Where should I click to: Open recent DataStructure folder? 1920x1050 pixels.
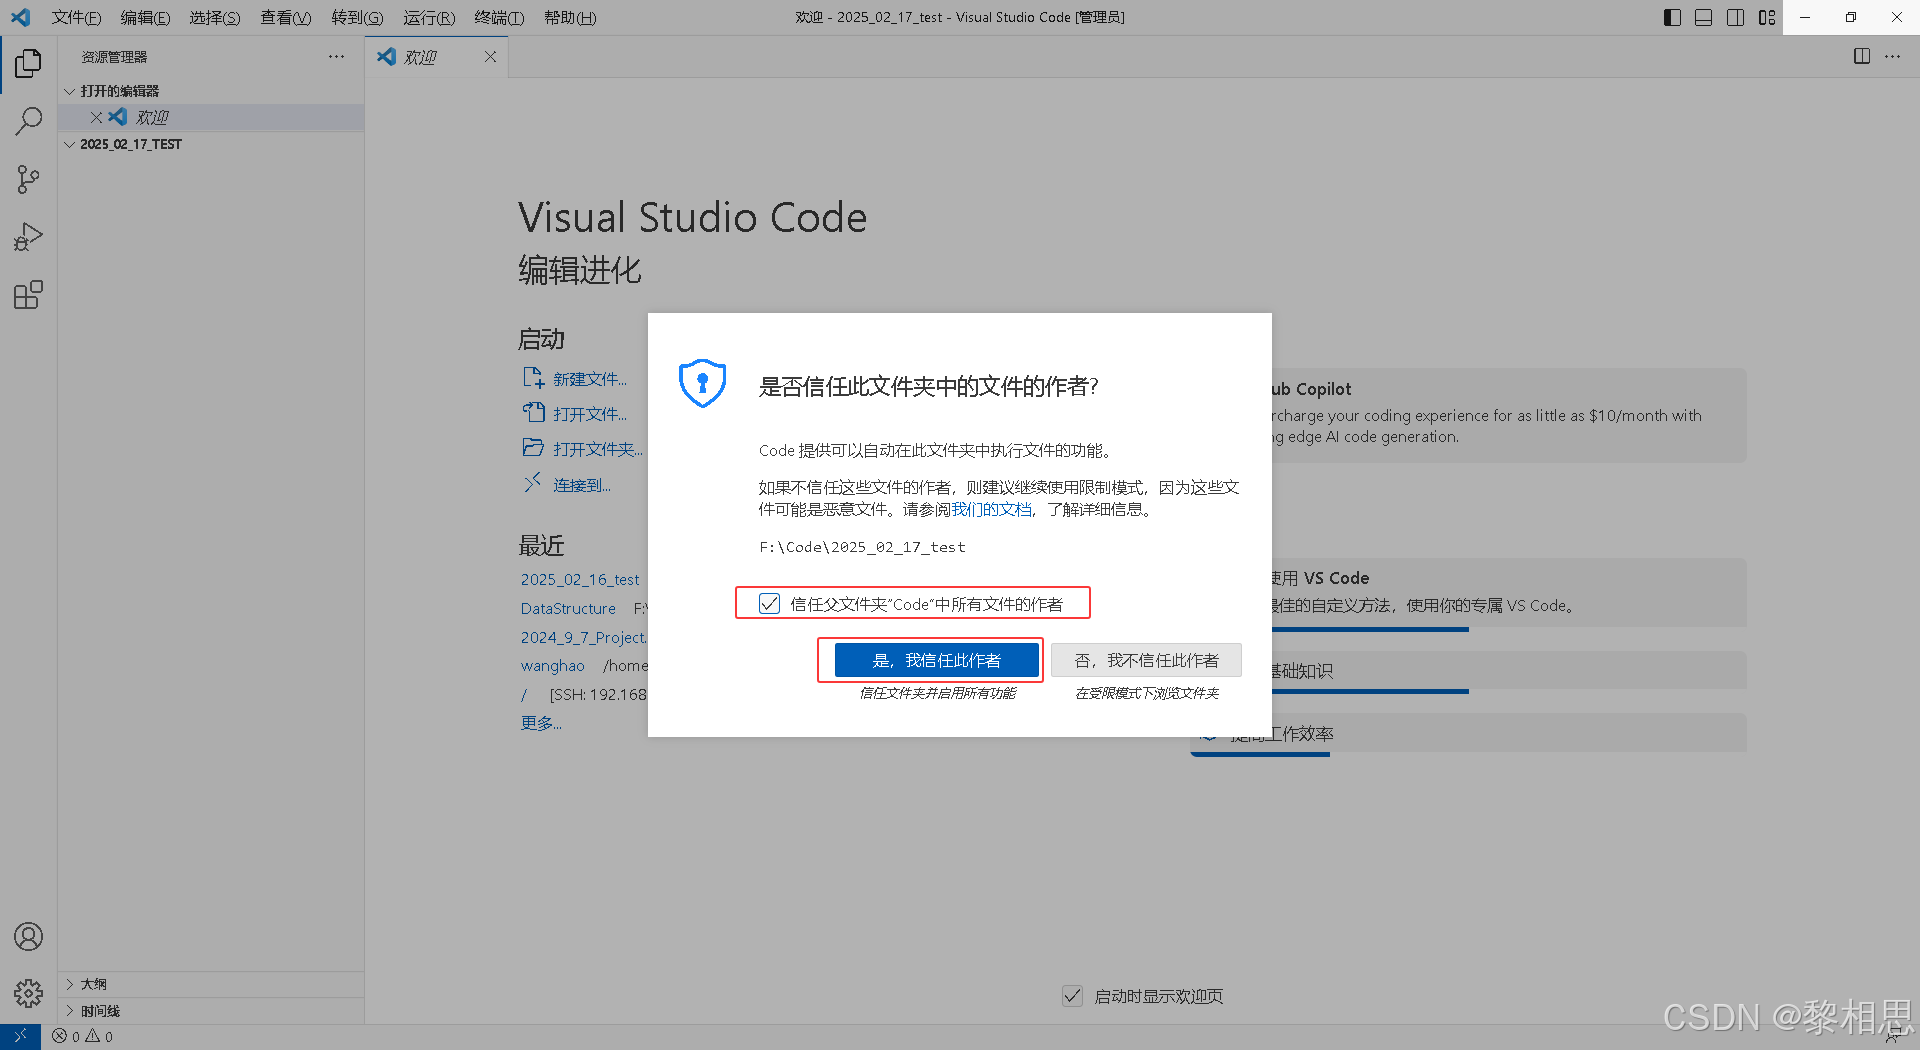point(568,608)
